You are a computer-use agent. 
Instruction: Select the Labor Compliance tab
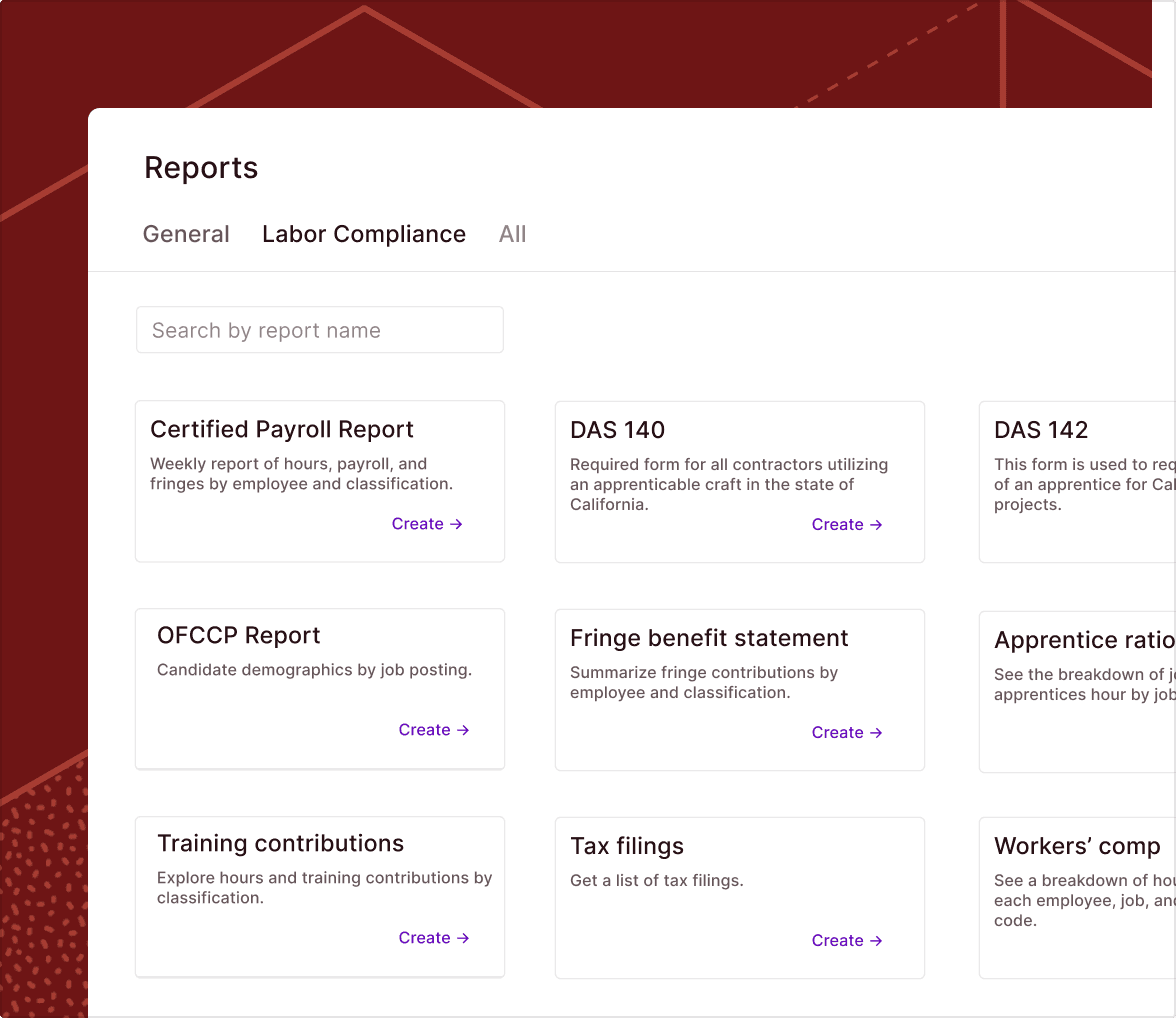point(364,233)
